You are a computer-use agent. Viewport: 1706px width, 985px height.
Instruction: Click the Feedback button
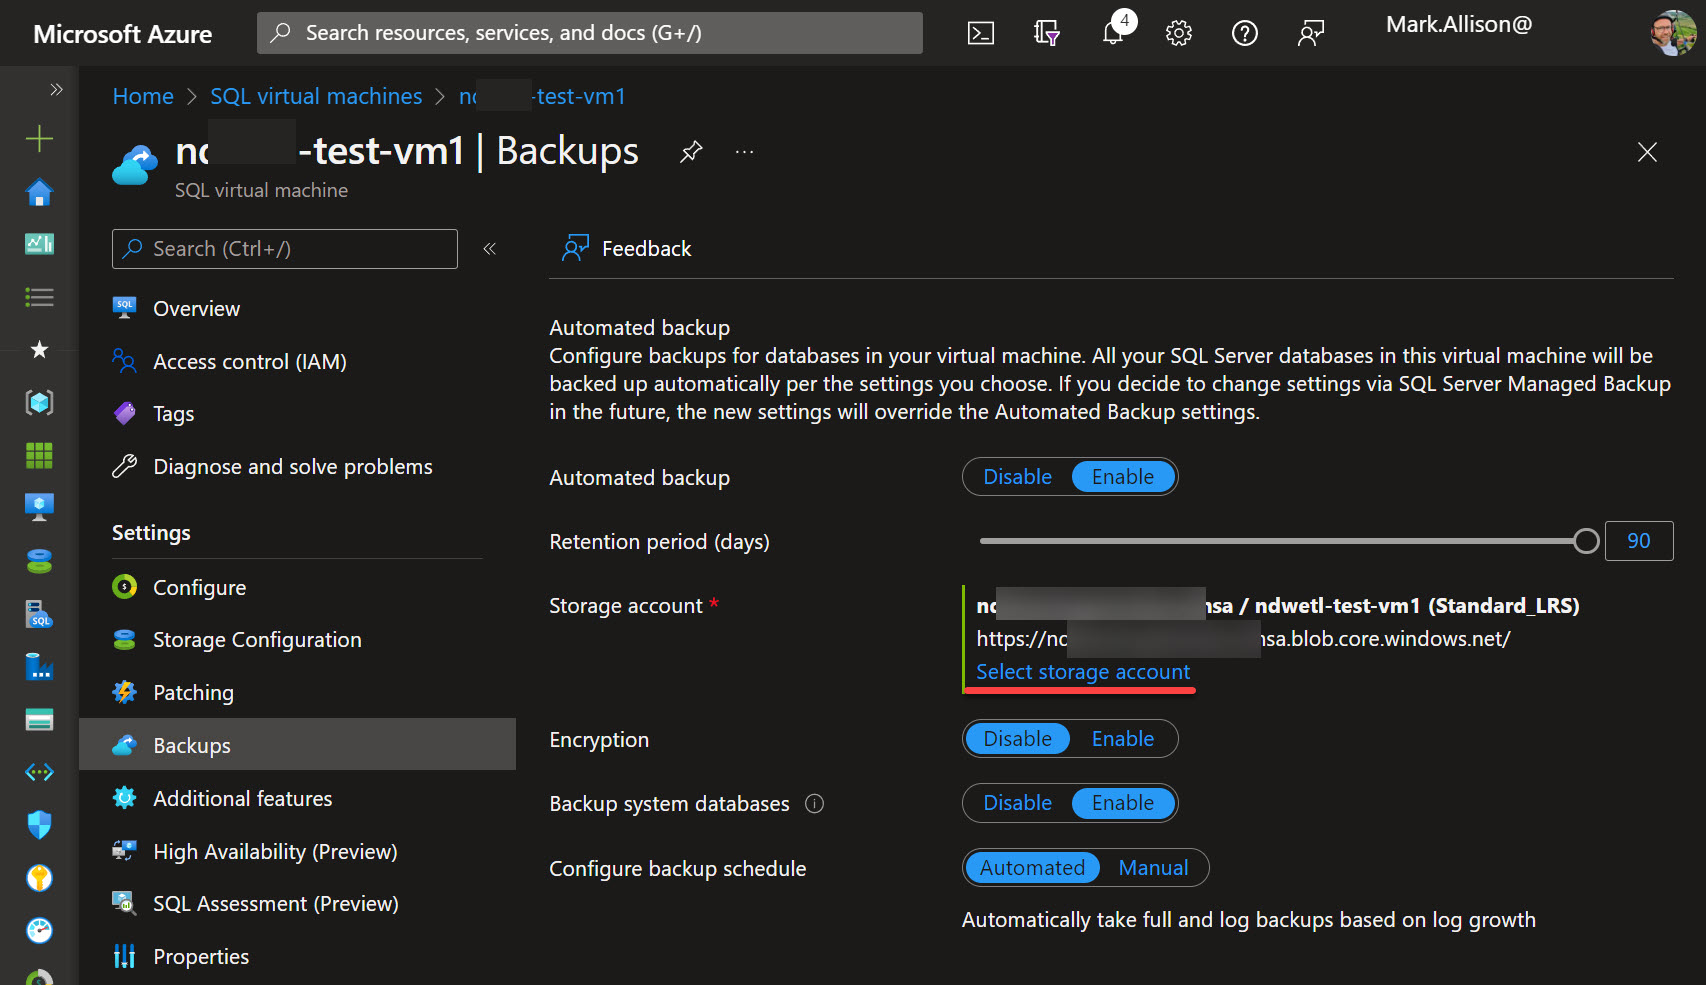coord(626,249)
